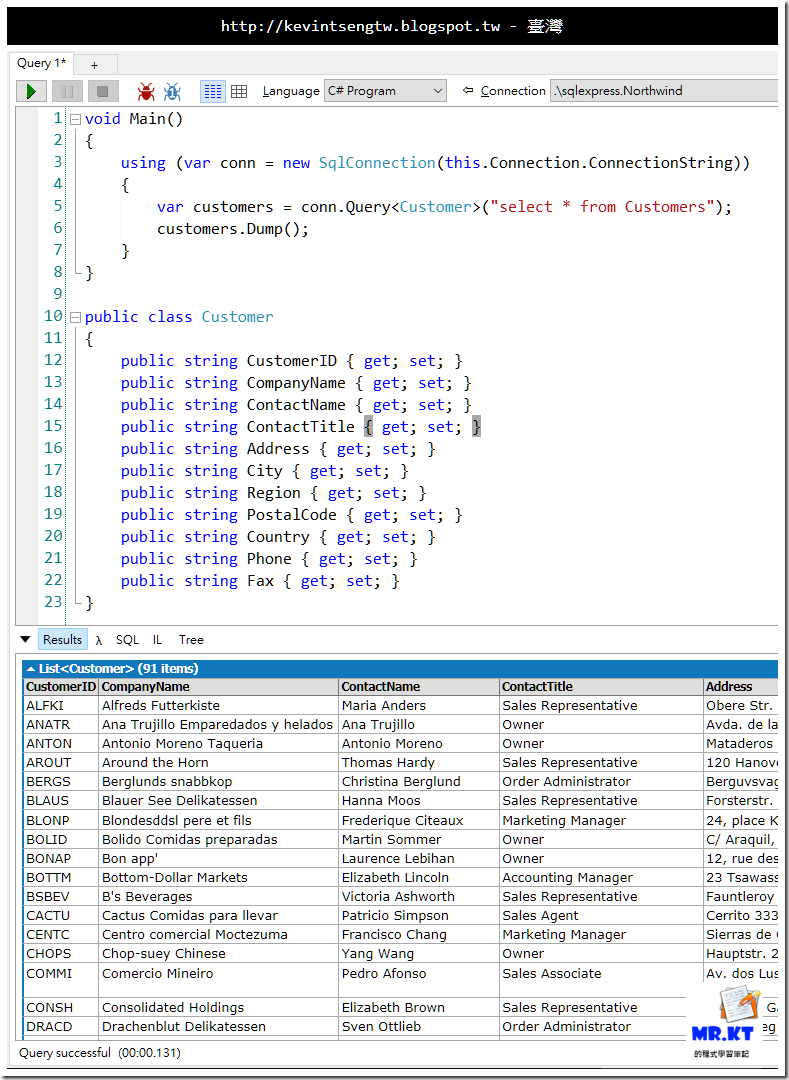Click the Around the Horn cell
The width and height of the screenshot is (789, 1080).
(219, 762)
